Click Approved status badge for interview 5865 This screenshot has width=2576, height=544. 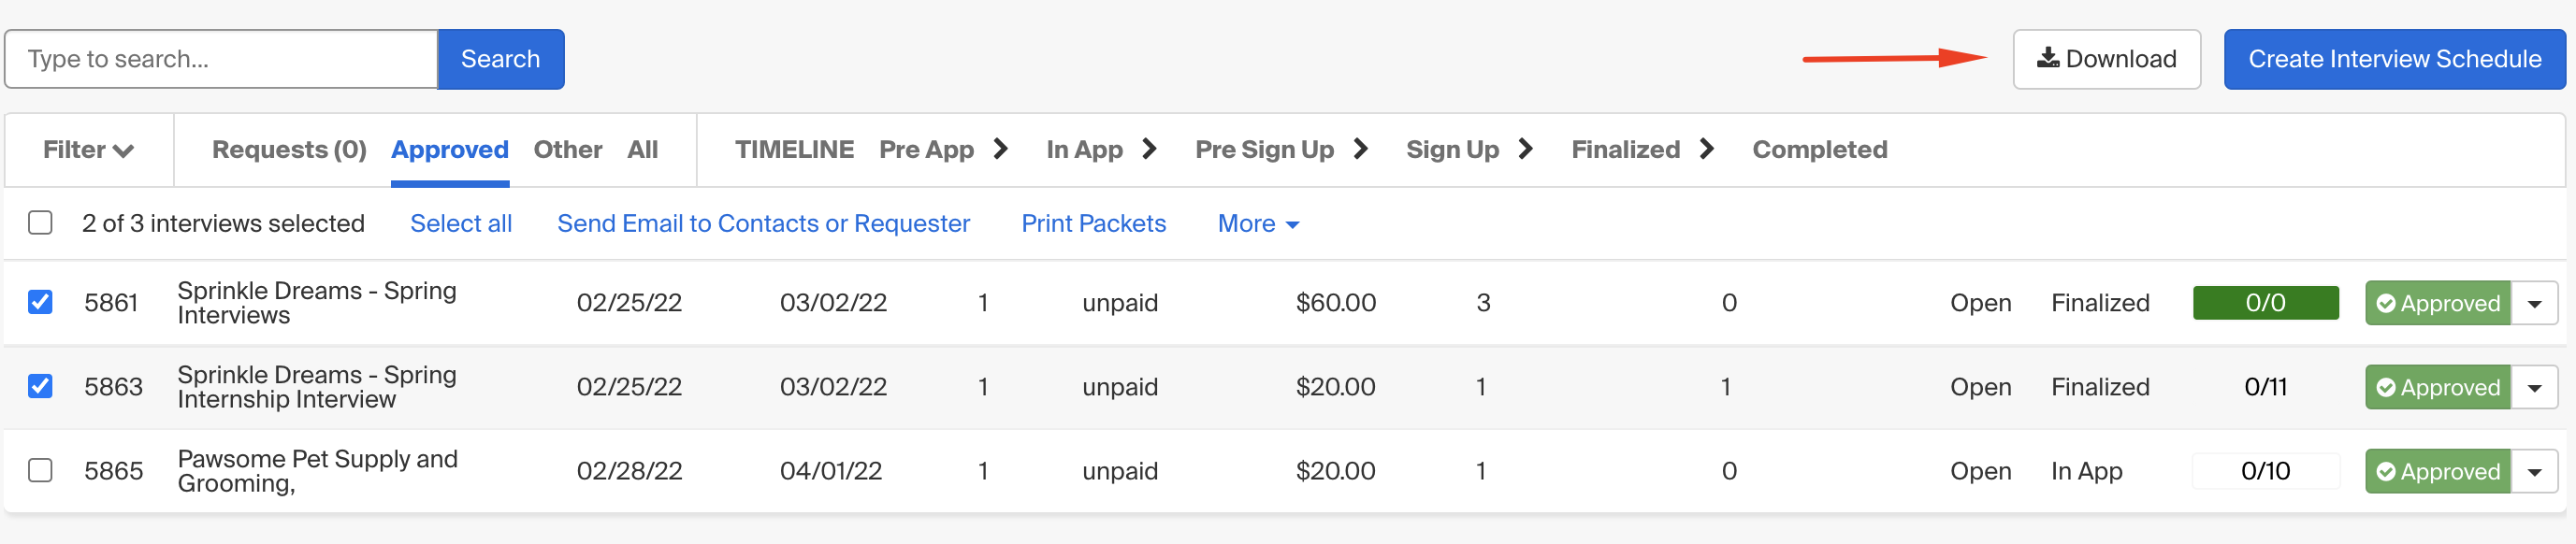tap(2437, 471)
